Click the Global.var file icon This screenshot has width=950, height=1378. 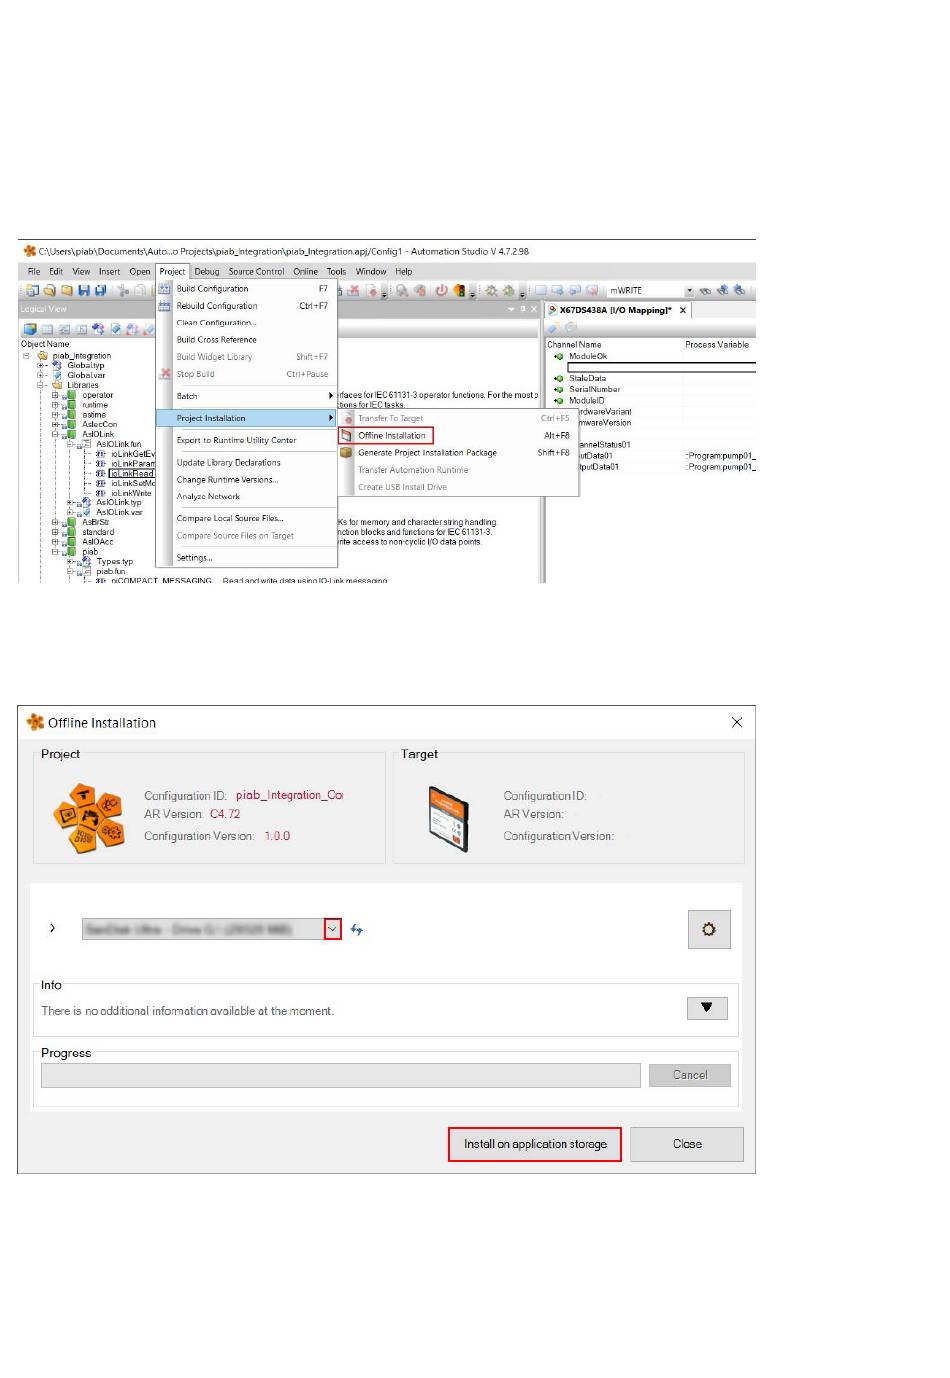point(57,375)
